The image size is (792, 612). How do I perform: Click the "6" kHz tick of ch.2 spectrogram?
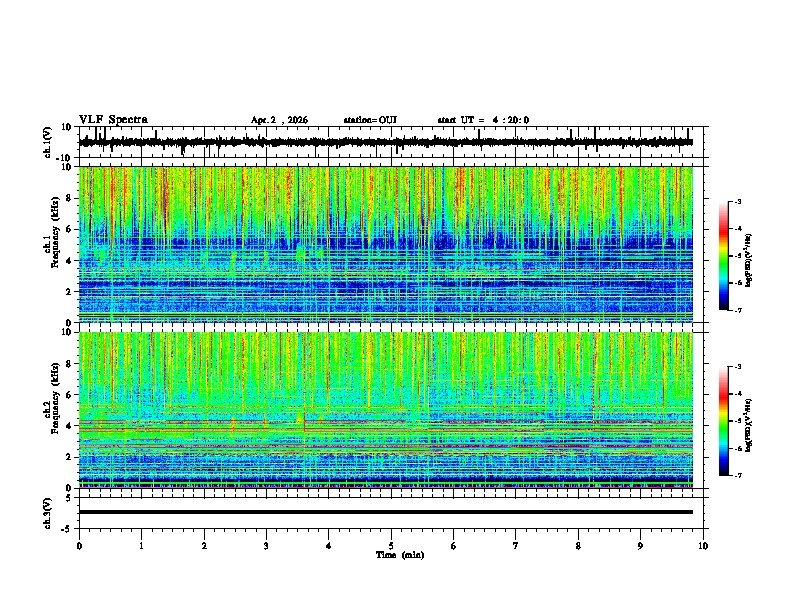point(70,395)
